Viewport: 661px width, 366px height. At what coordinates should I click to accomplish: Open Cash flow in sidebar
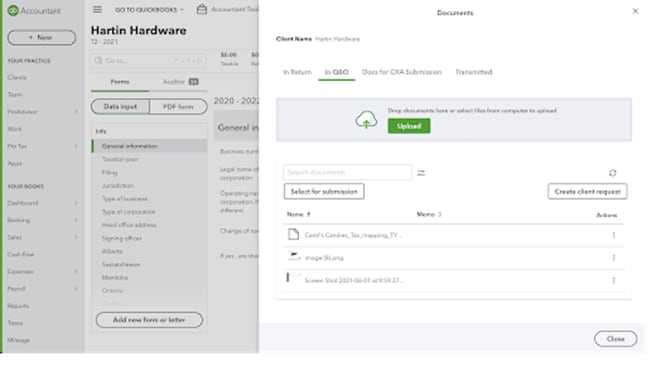pyautogui.click(x=21, y=254)
